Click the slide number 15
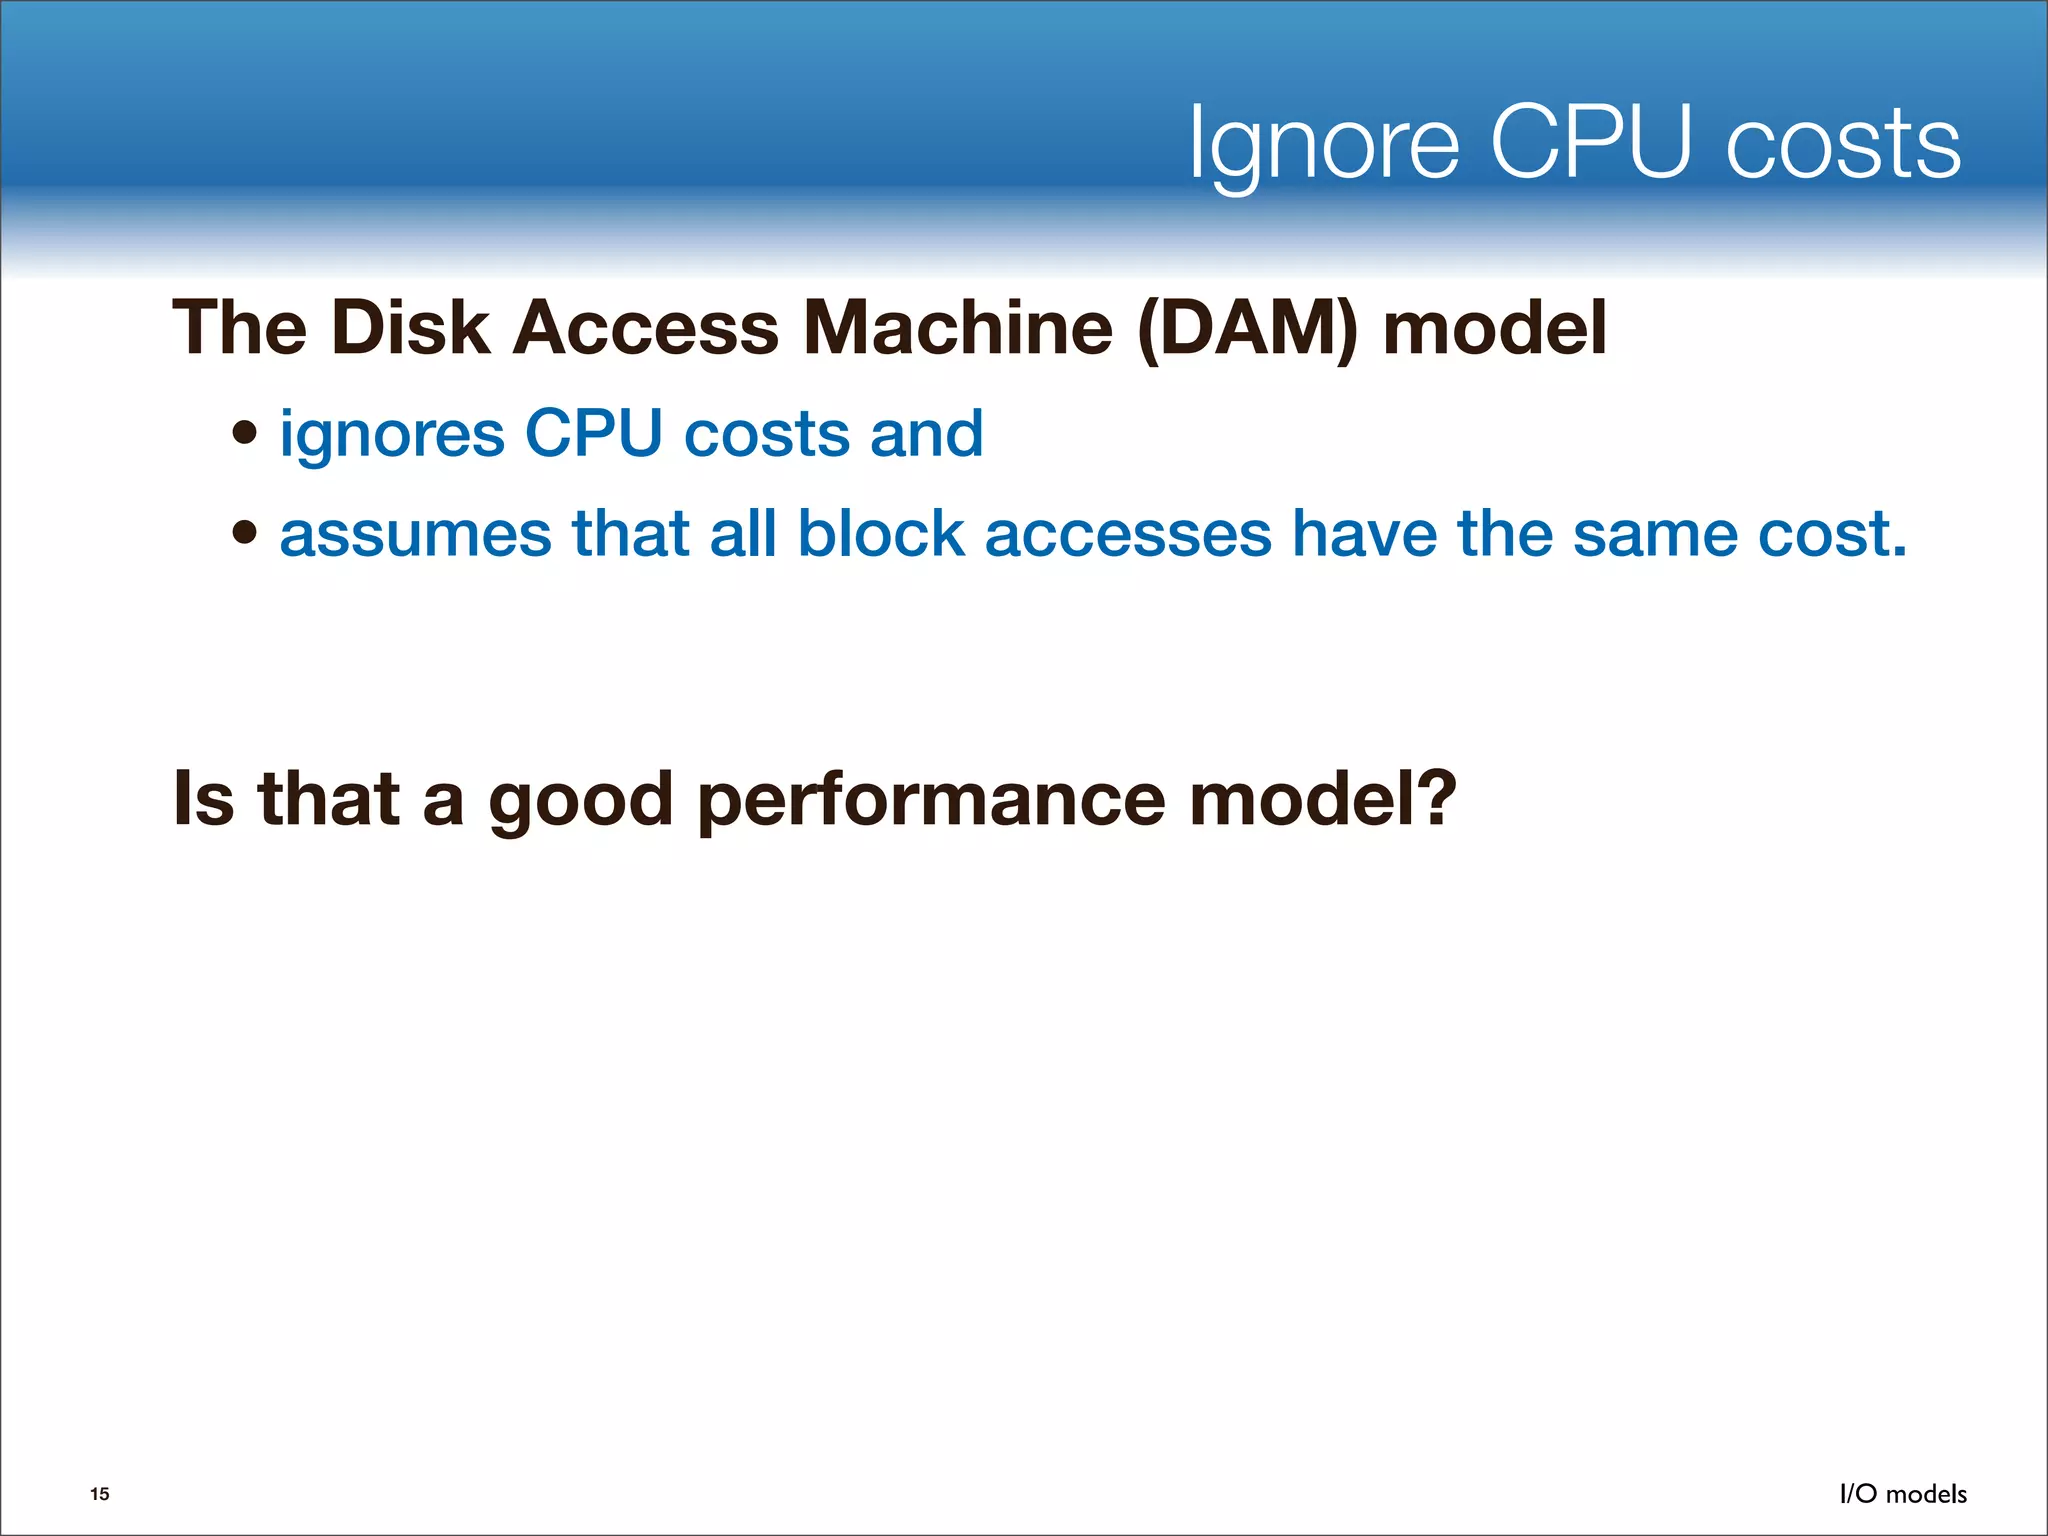 point(100,1494)
